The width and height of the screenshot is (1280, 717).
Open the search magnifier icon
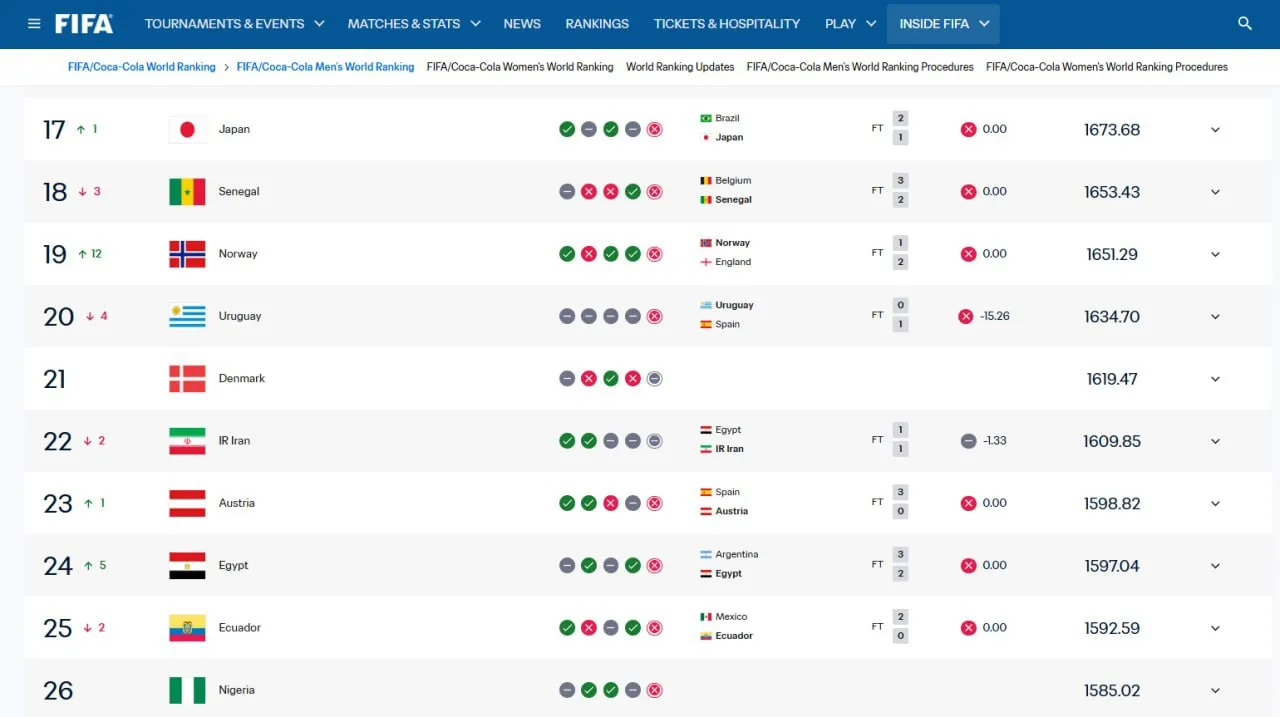pos(1245,24)
